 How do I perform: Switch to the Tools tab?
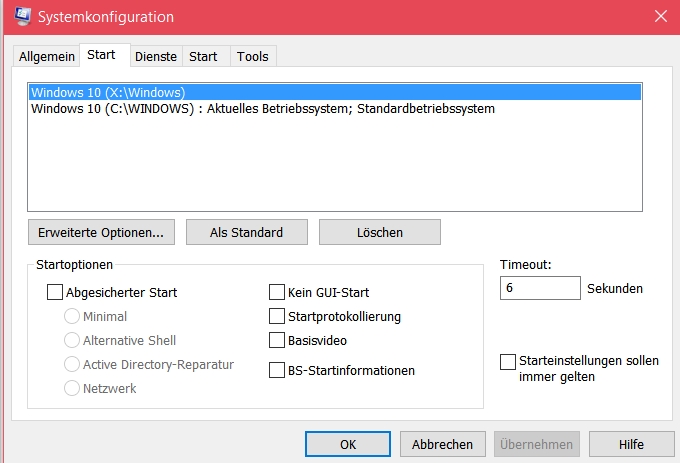pos(252,56)
